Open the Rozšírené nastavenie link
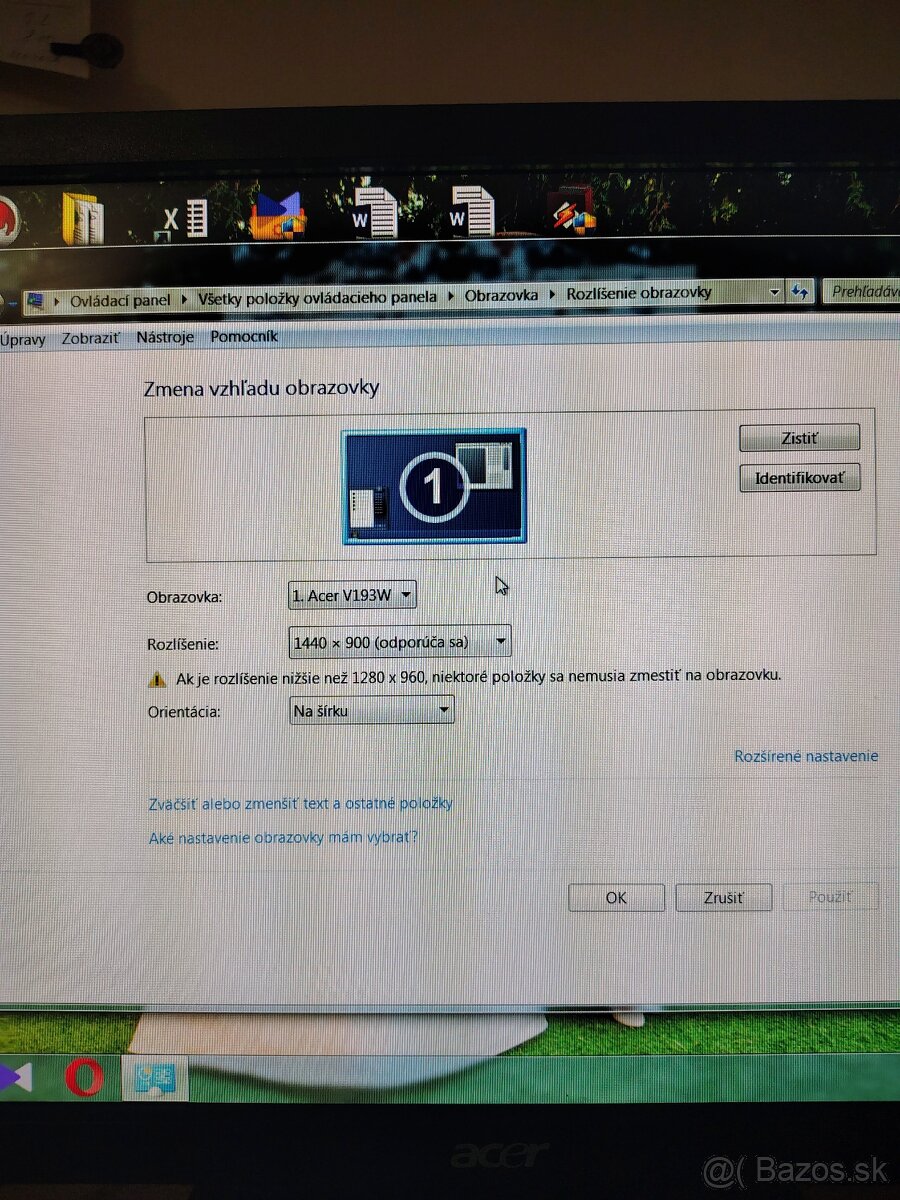The image size is (900, 1200). click(x=806, y=756)
